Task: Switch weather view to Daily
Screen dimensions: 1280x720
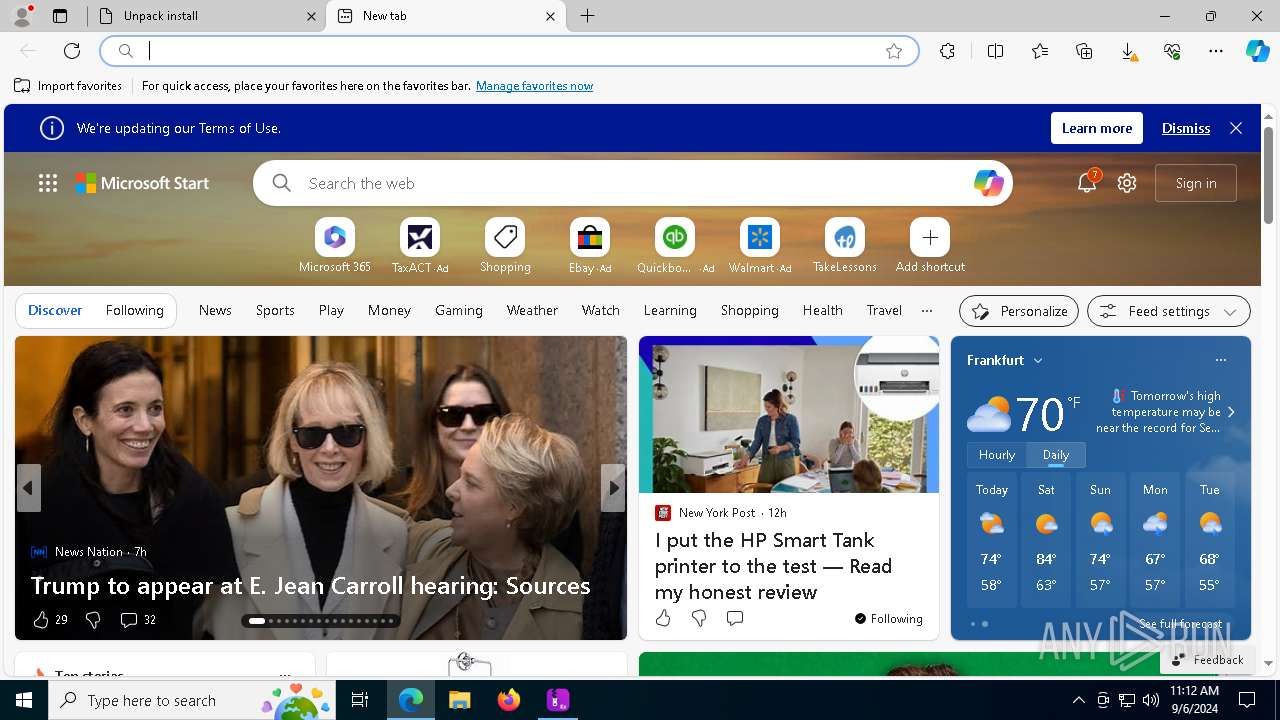Action: pos(1056,455)
